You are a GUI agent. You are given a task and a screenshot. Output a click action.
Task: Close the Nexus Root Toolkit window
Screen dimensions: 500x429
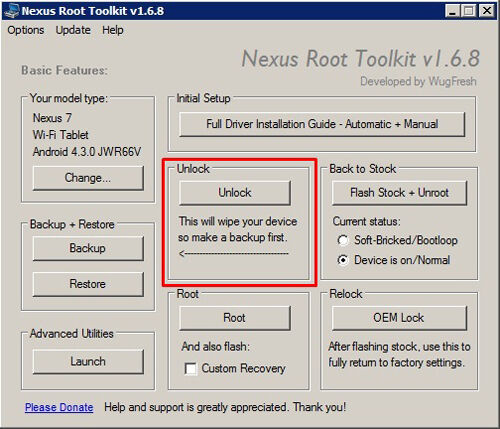pos(487,11)
